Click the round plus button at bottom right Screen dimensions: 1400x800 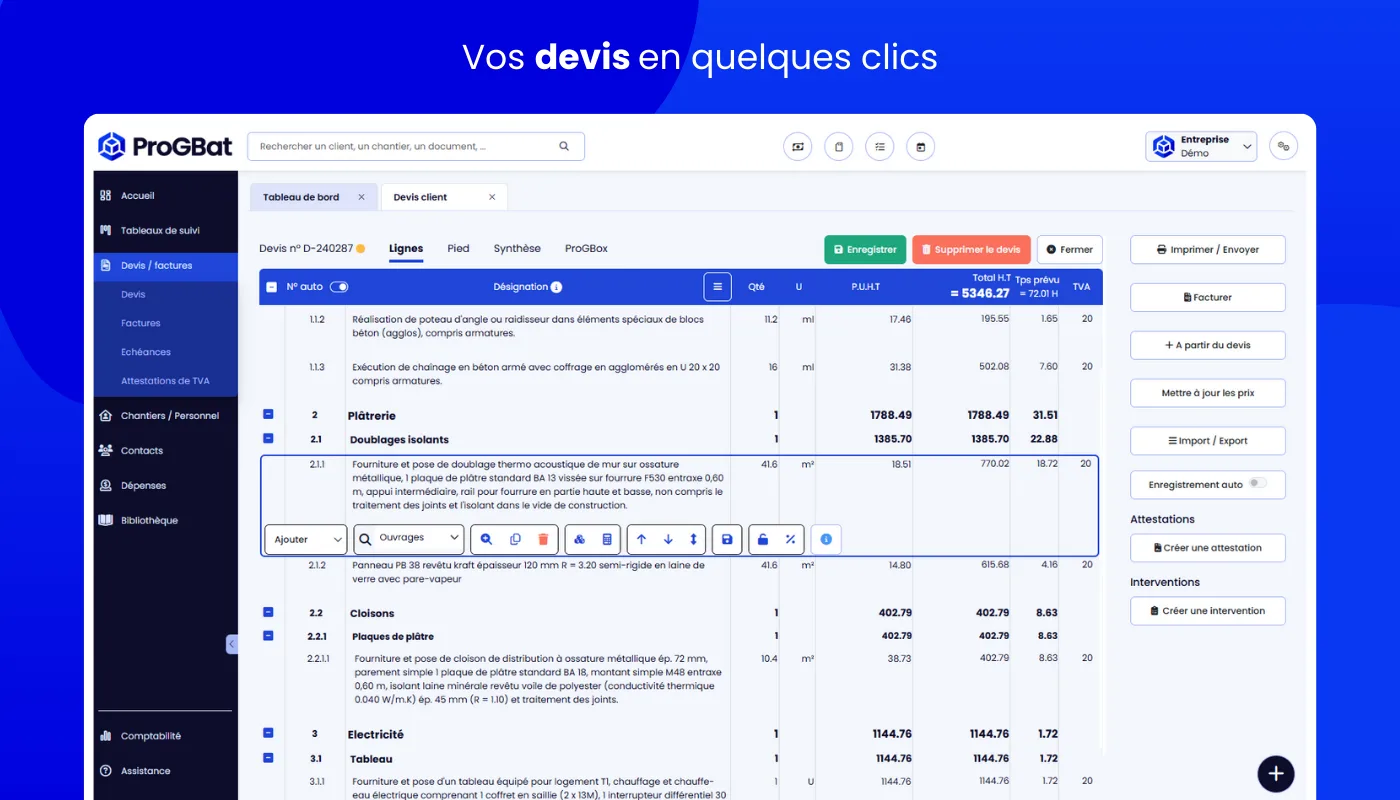coord(1276,773)
